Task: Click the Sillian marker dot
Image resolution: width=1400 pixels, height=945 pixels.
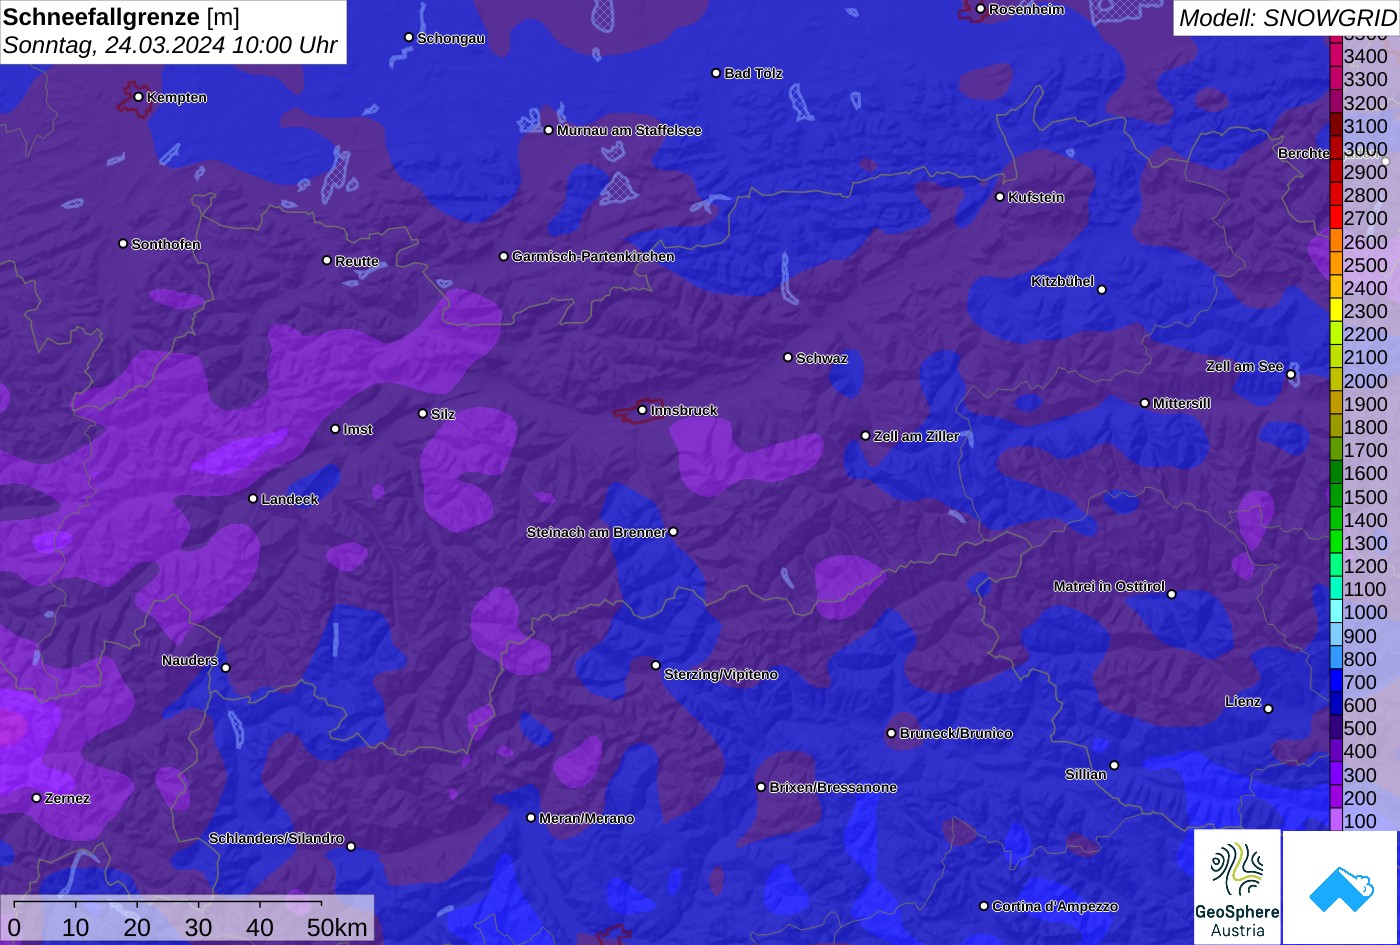Action: click(x=1114, y=766)
